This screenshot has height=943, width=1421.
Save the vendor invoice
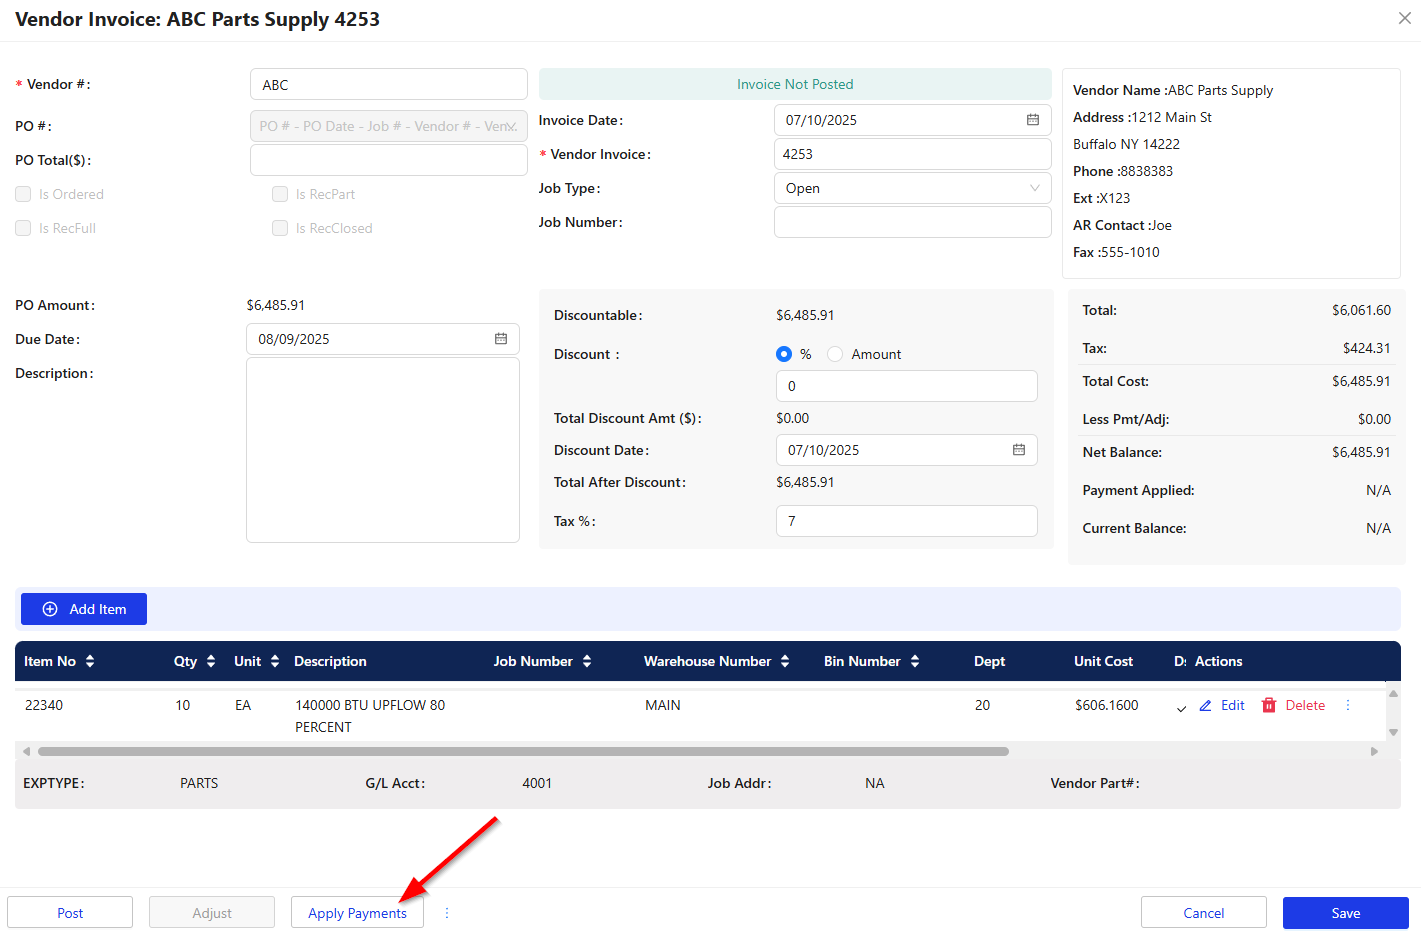pos(1346,913)
